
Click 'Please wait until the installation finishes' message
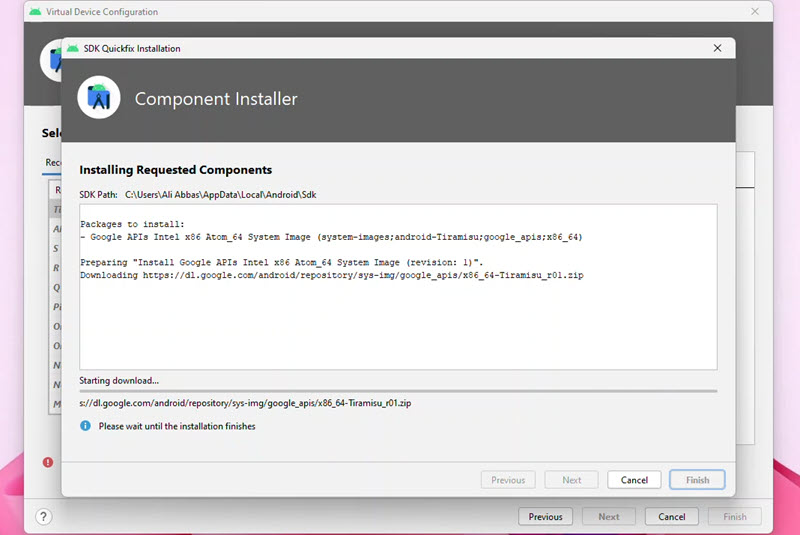click(x=177, y=426)
